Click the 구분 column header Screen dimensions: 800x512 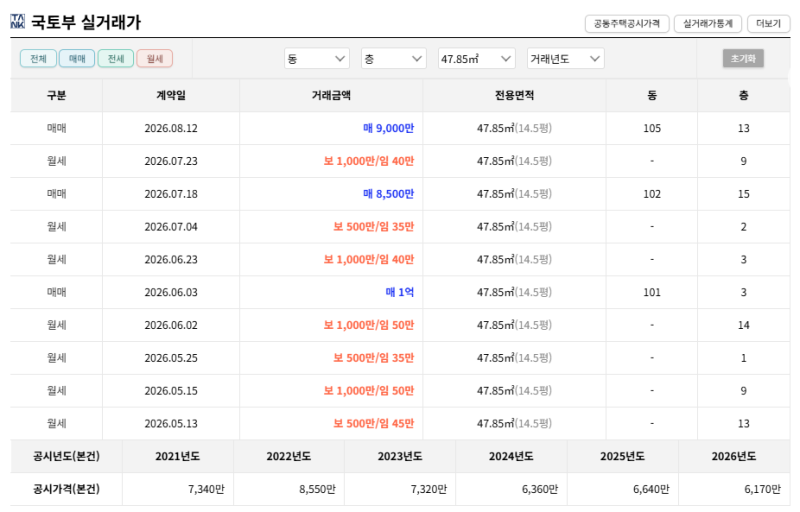[57, 95]
